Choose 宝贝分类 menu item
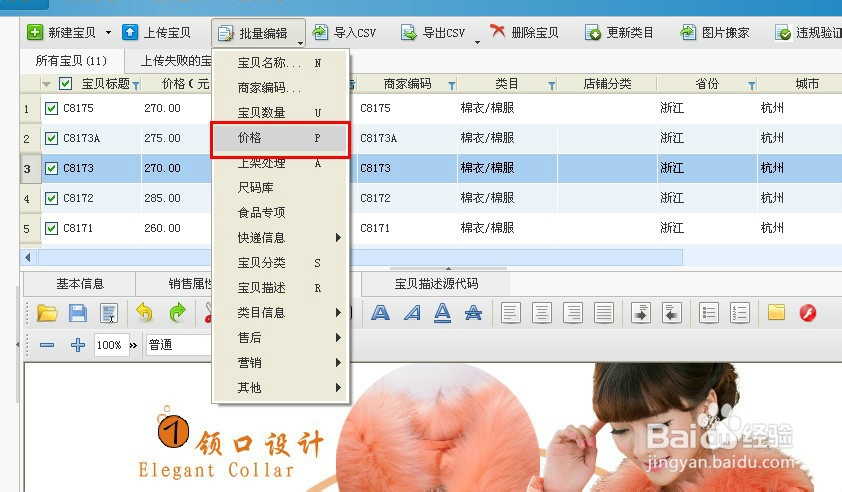This screenshot has width=842, height=492. tap(281, 263)
